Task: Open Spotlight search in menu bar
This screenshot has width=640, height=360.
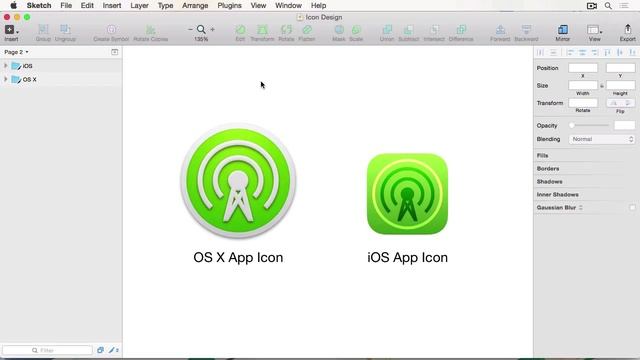Action: [x=608, y=6]
